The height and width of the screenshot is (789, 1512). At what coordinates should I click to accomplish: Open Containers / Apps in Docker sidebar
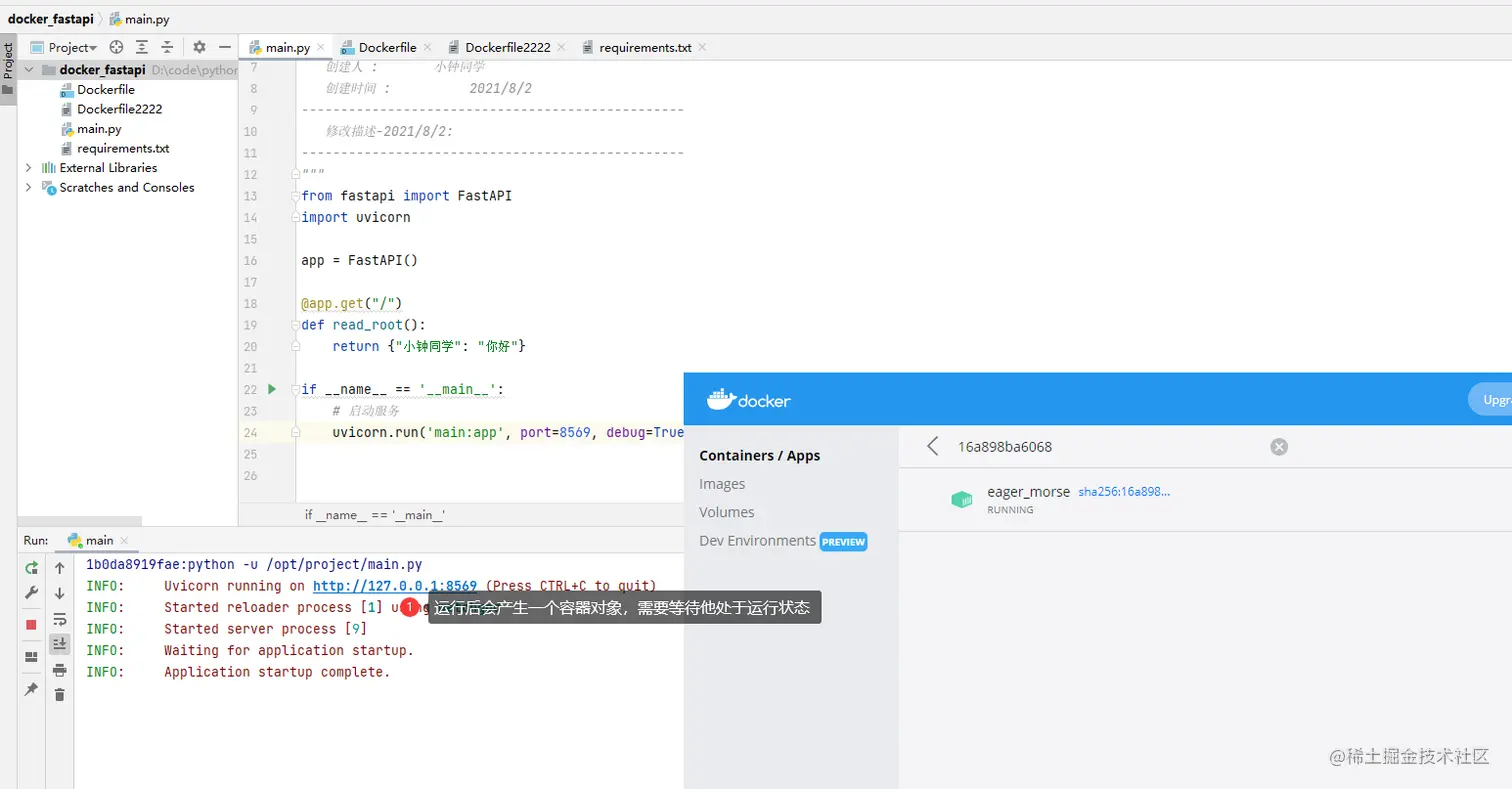760,456
